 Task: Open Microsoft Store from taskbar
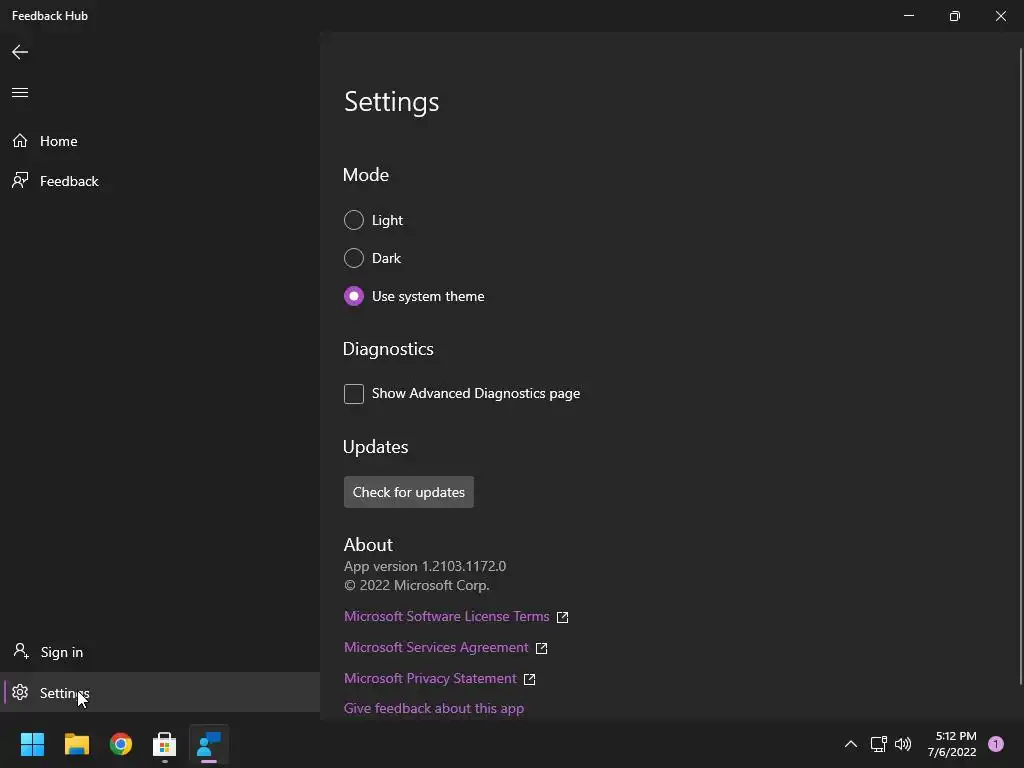point(165,744)
